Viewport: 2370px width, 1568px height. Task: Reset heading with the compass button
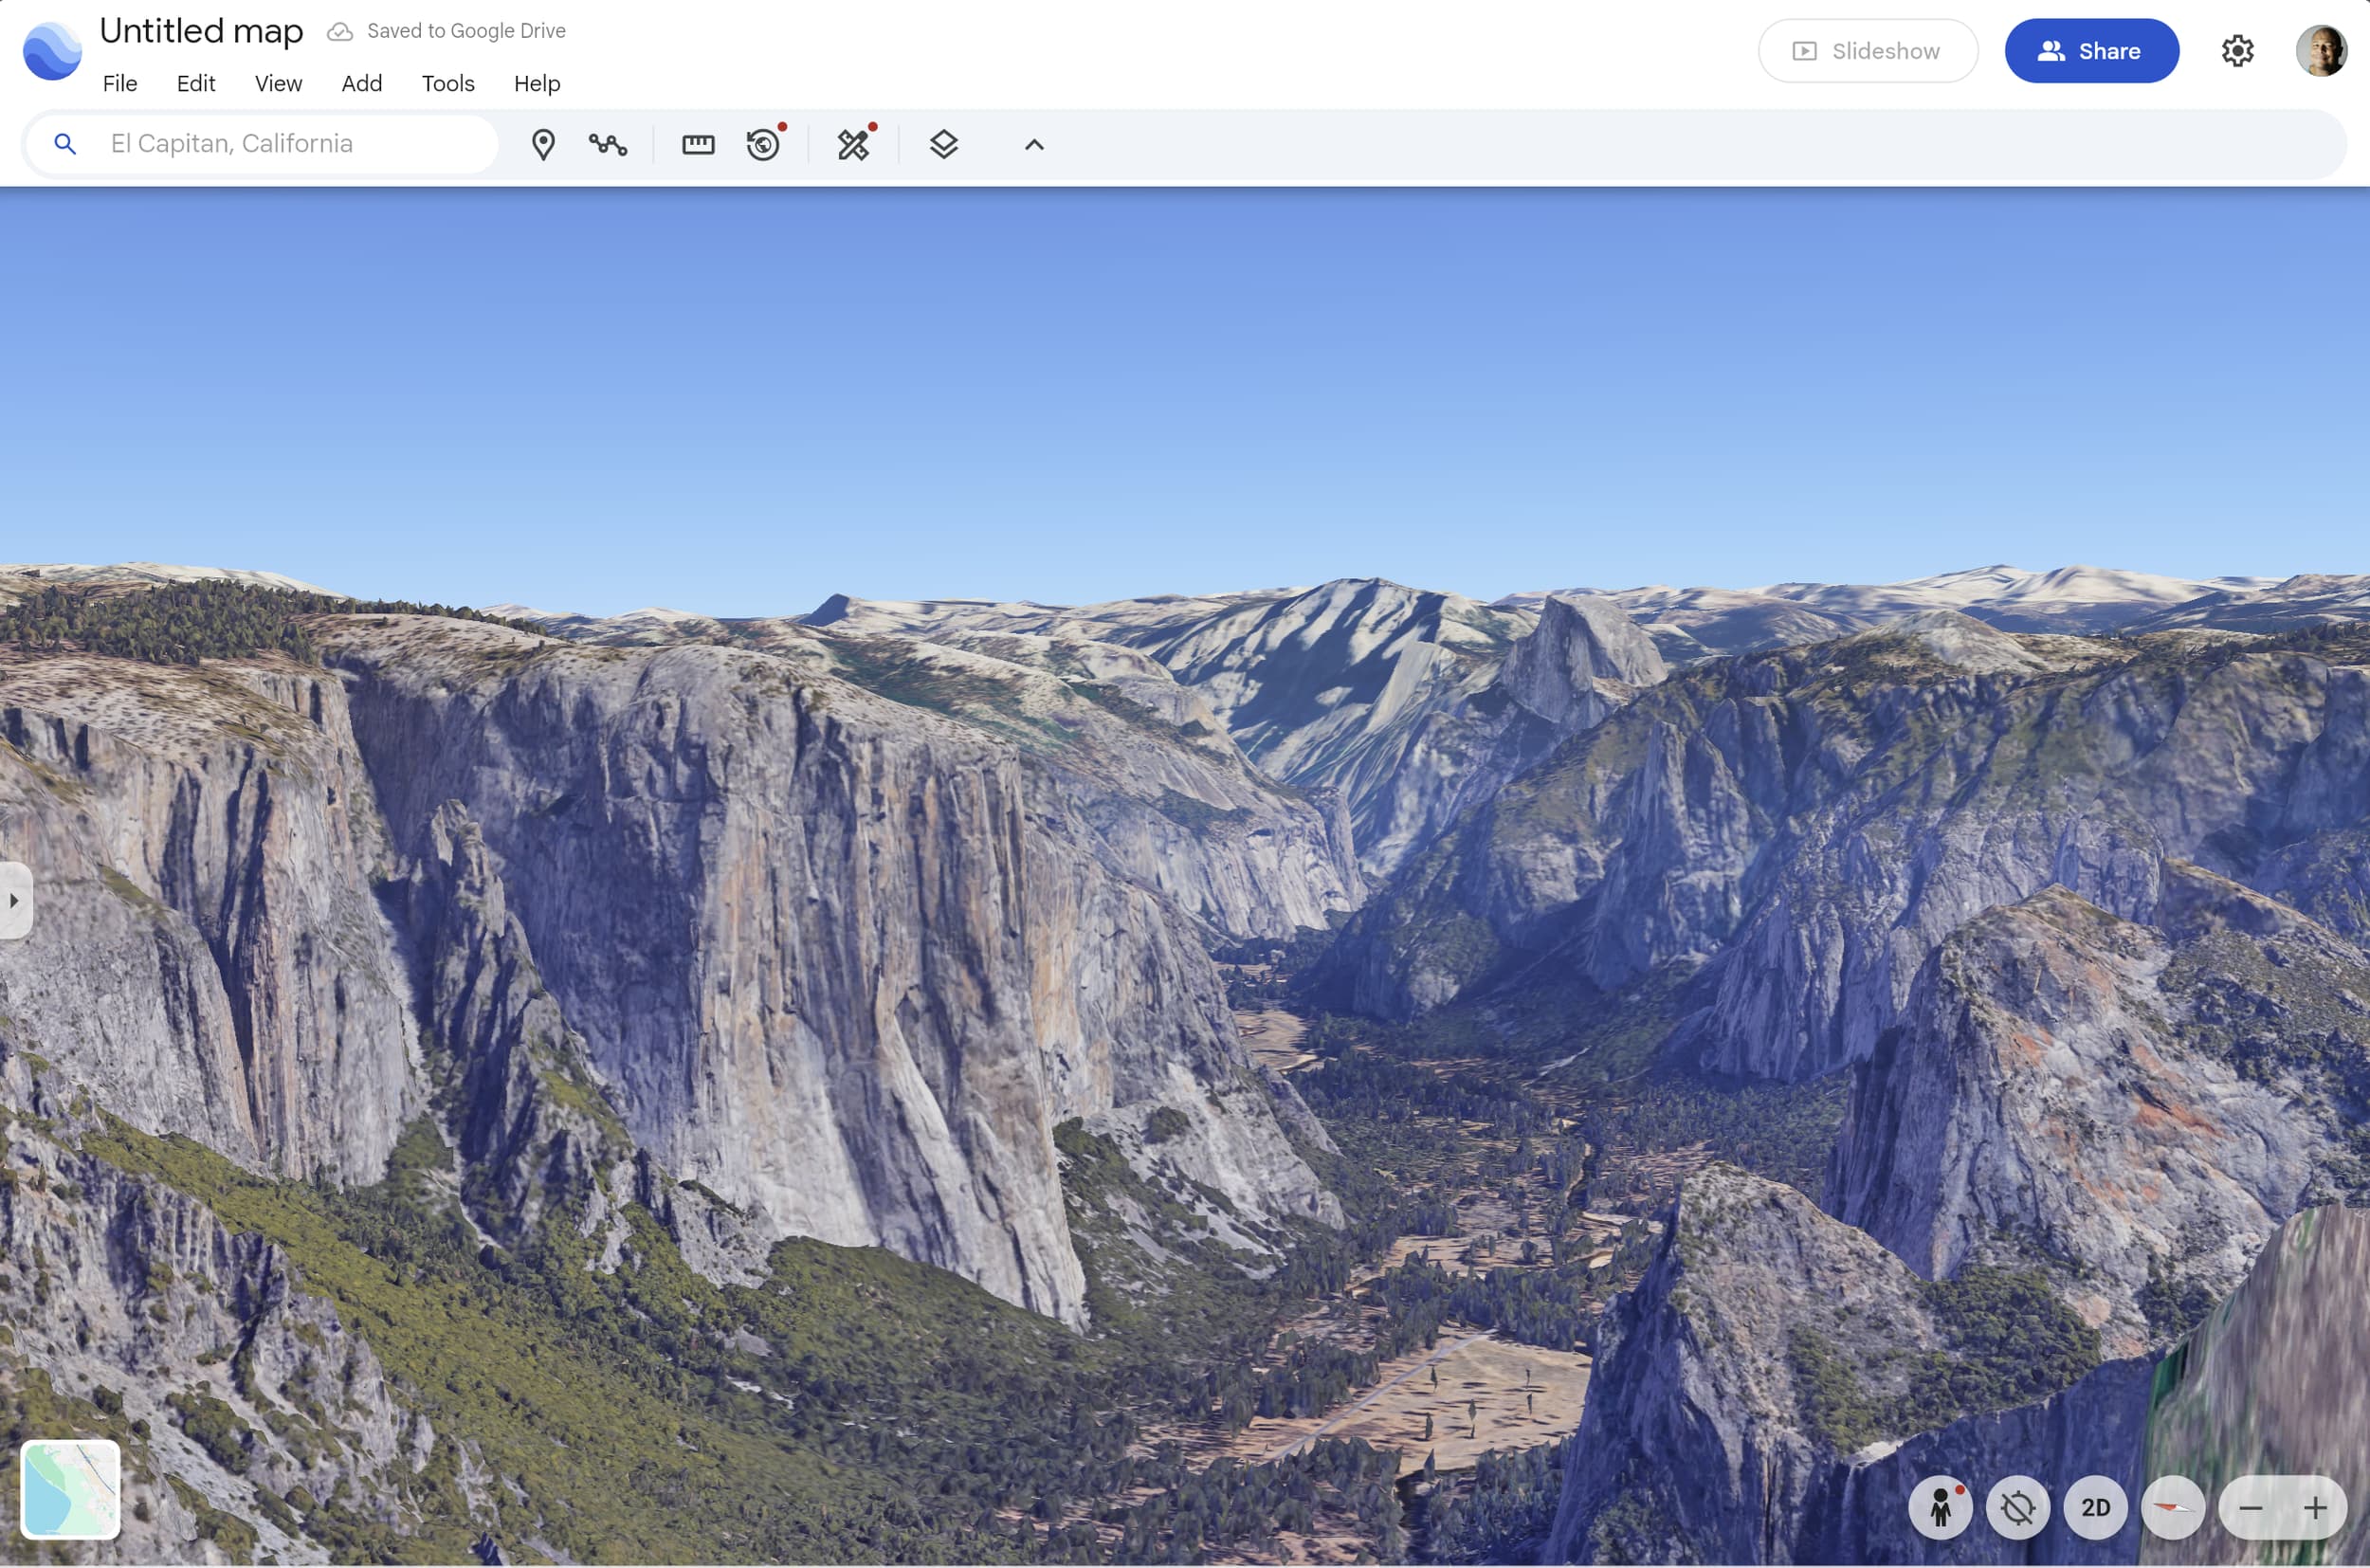(x=2173, y=1508)
